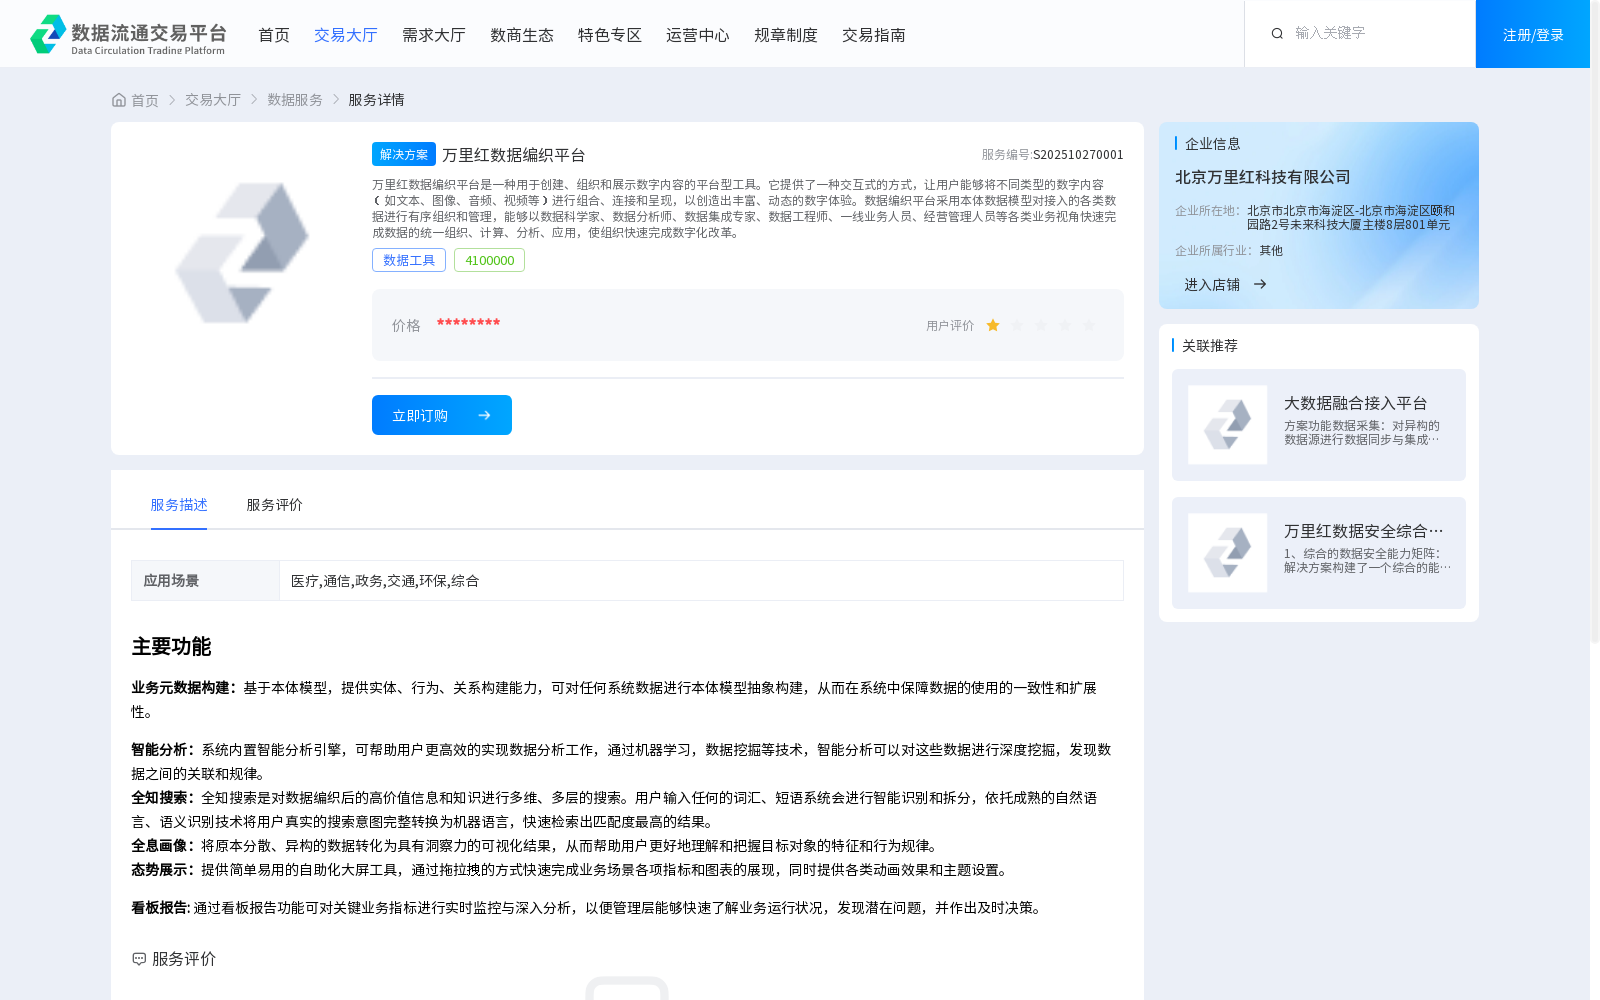Click the first rating star

click(993, 325)
